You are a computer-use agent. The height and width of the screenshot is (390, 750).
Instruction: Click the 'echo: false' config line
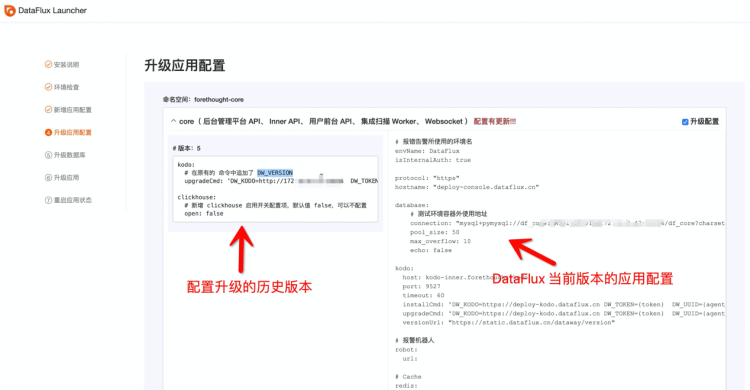tap(430, 250)
